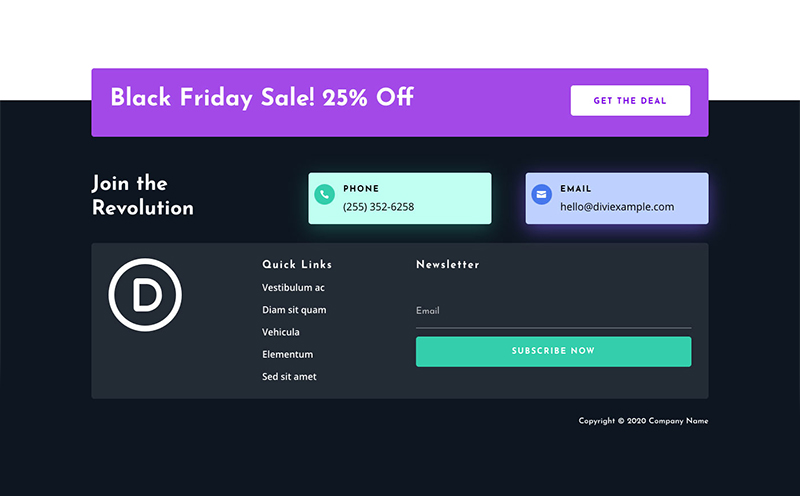Click the Black Friday Sale banner heading
Screen dimensions: 800x496
click(262, 98)
